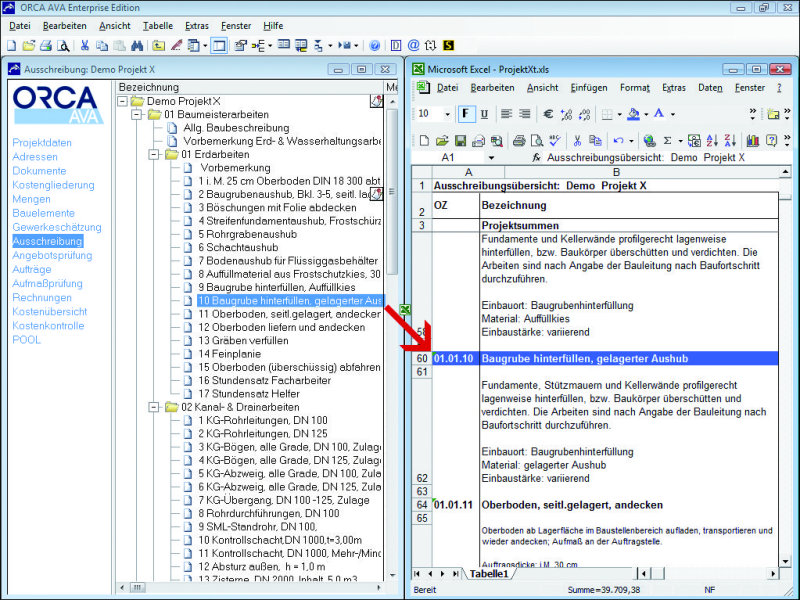Open ORCA help via blue question mark icon
Screen dimensions: 800x600
tap(375, 46)
